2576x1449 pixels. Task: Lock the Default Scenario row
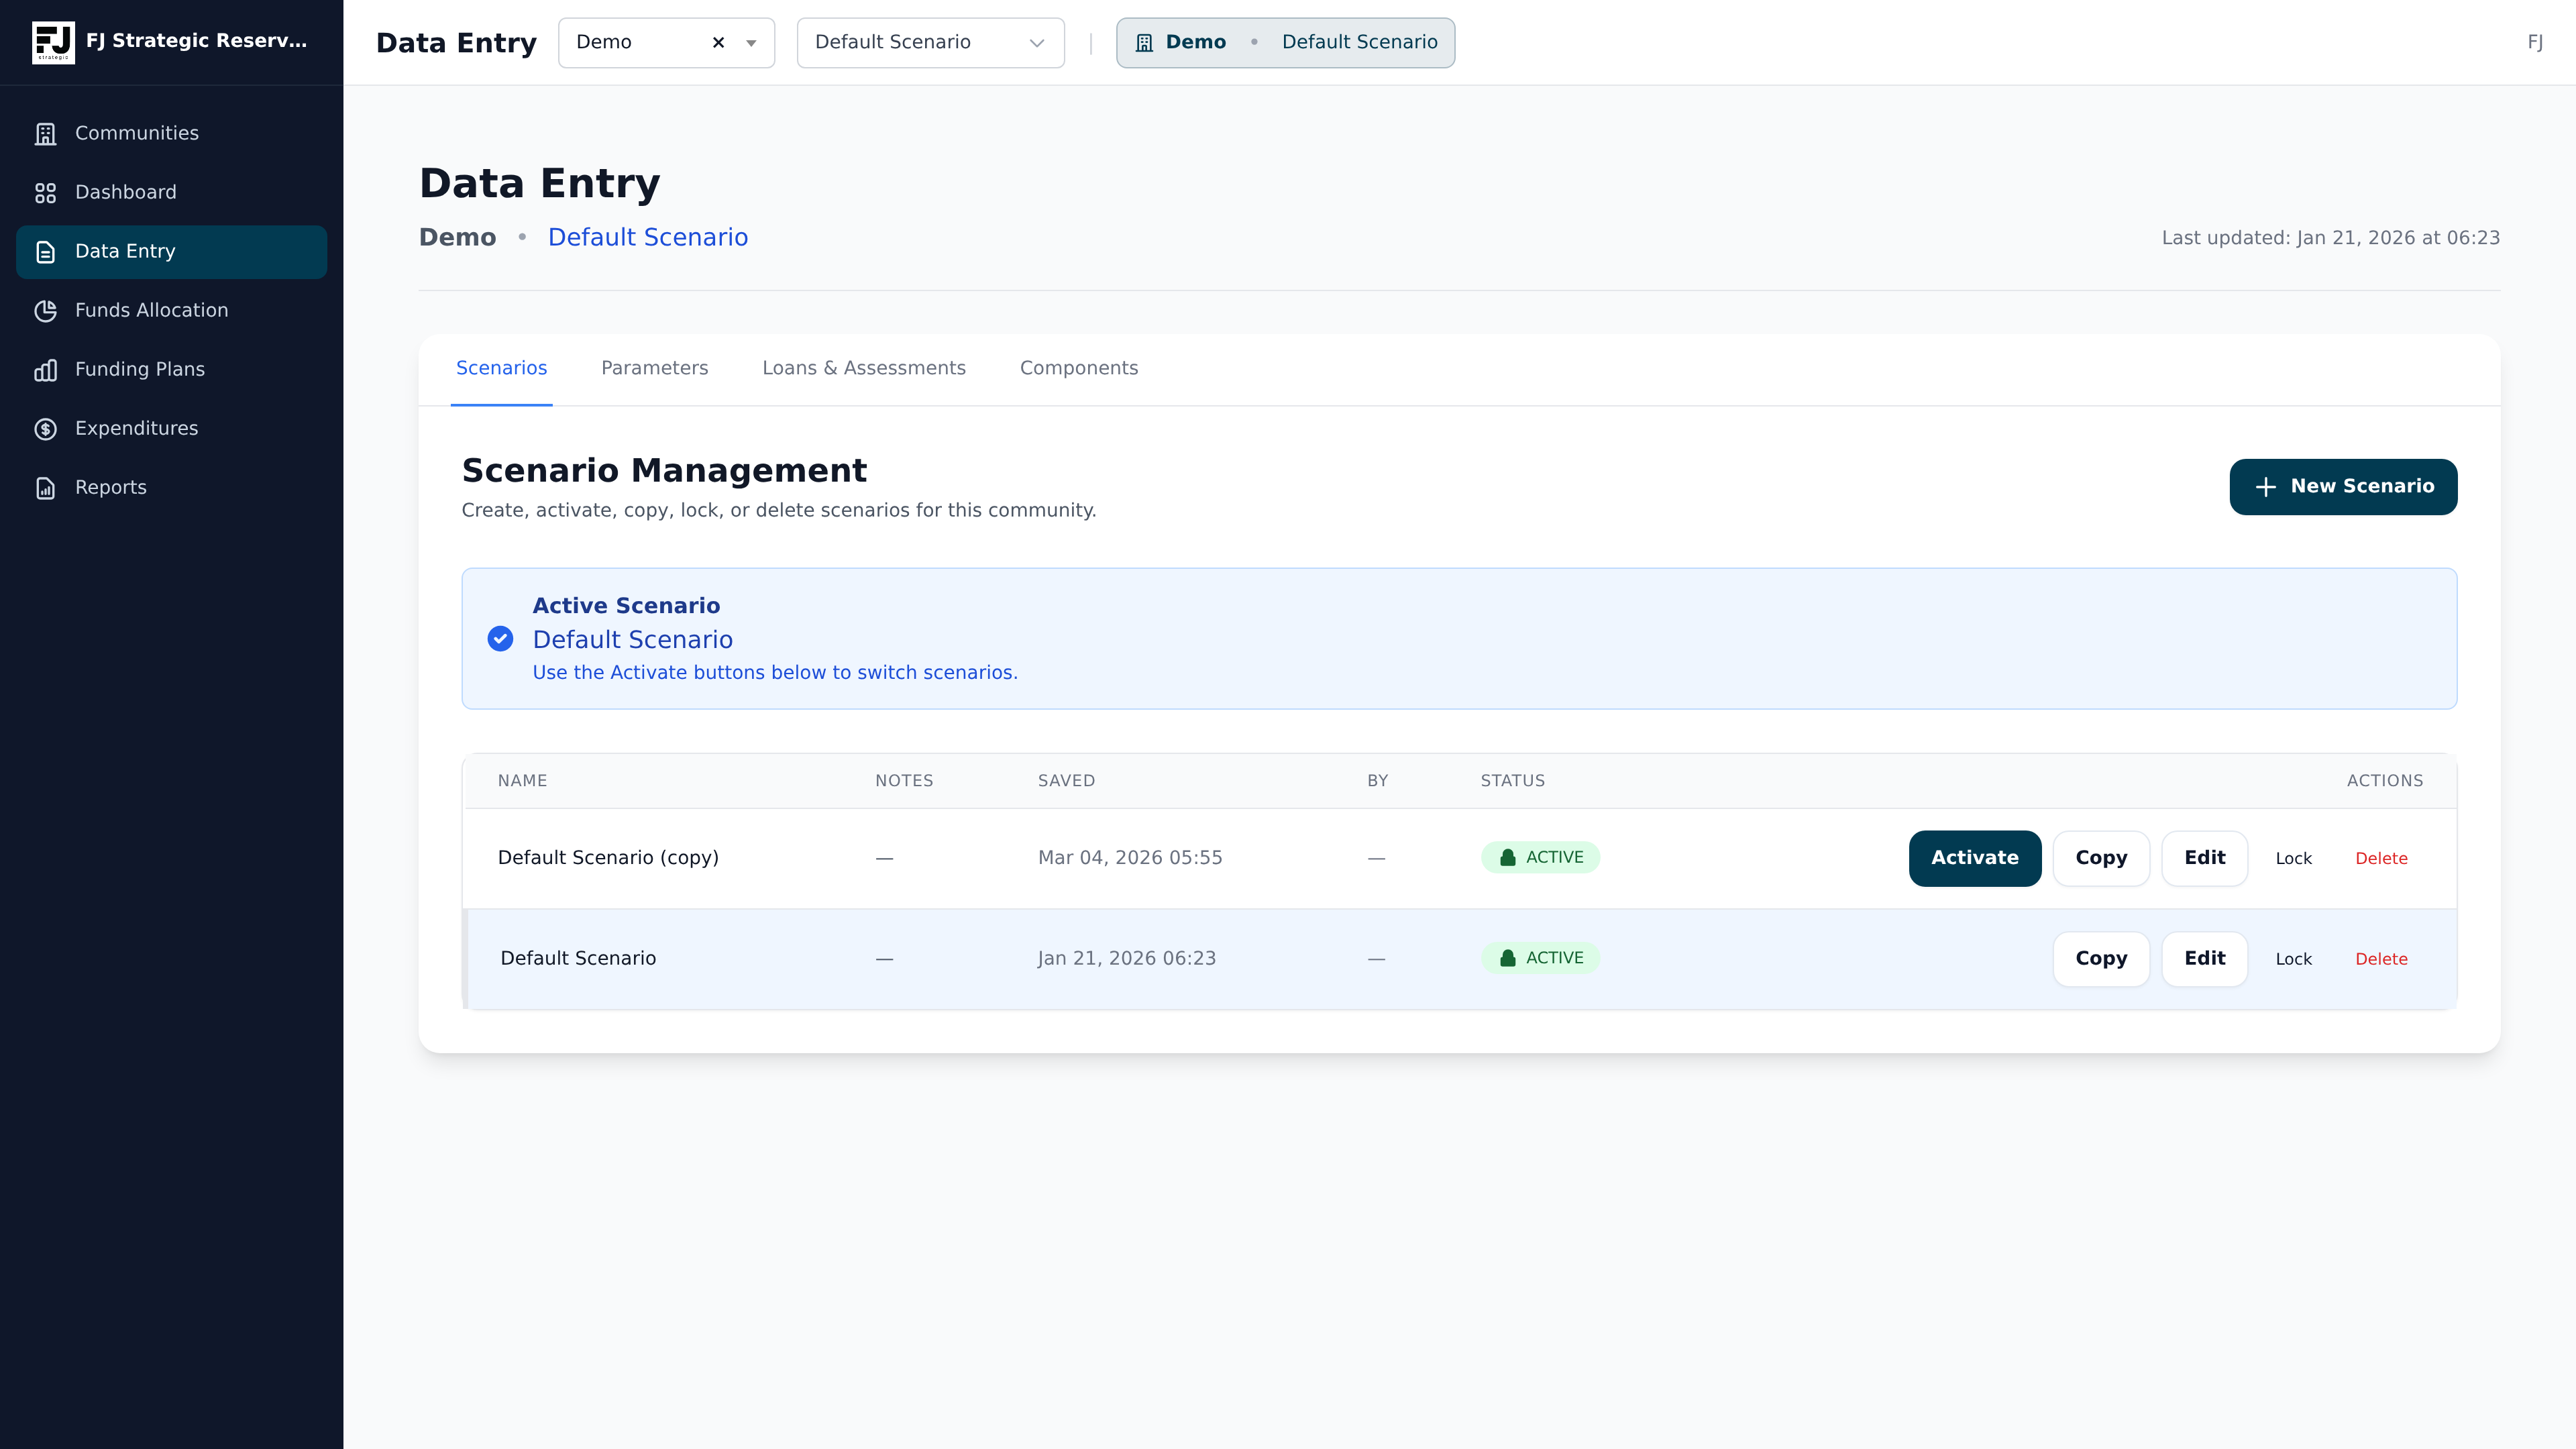pyautogui.click(x=2294, y=959)
